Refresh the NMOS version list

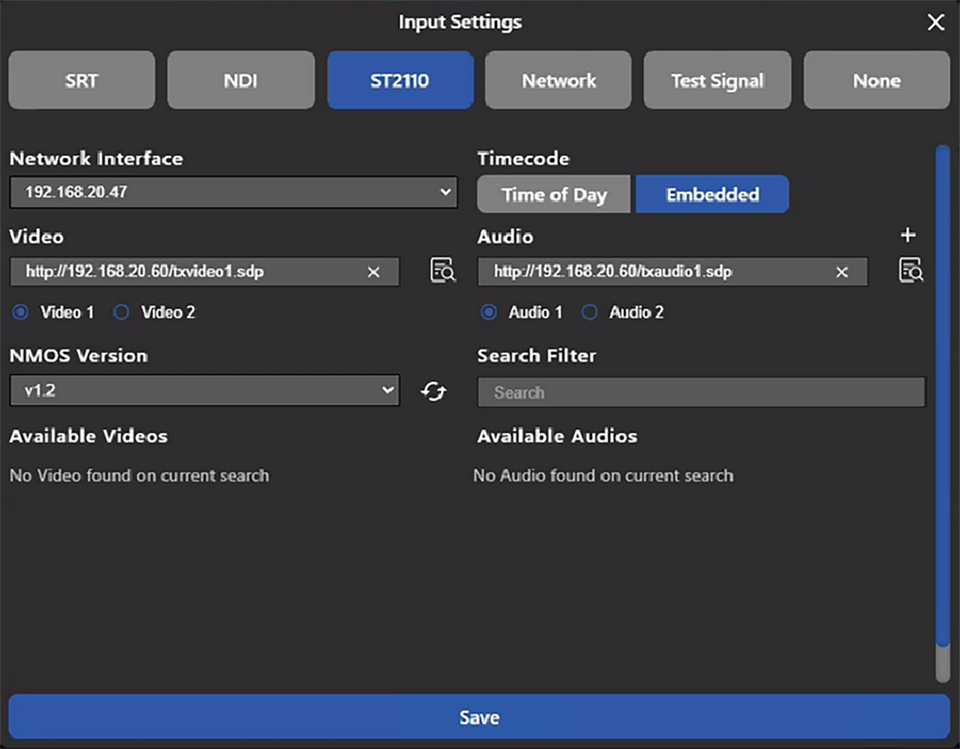(432, 392)
